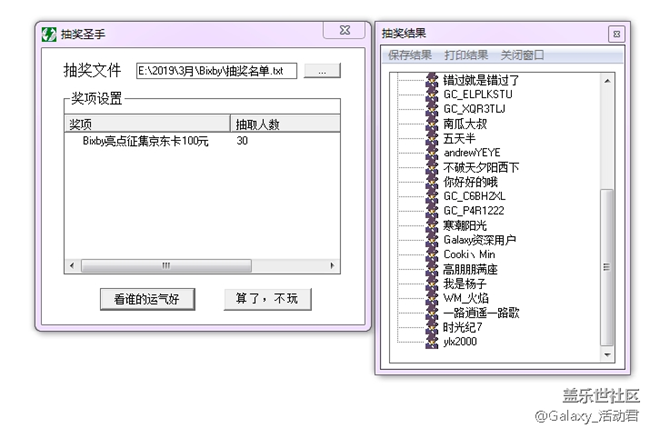
Task: Select winner name GC_P4R1222
Action: (474, 211)
